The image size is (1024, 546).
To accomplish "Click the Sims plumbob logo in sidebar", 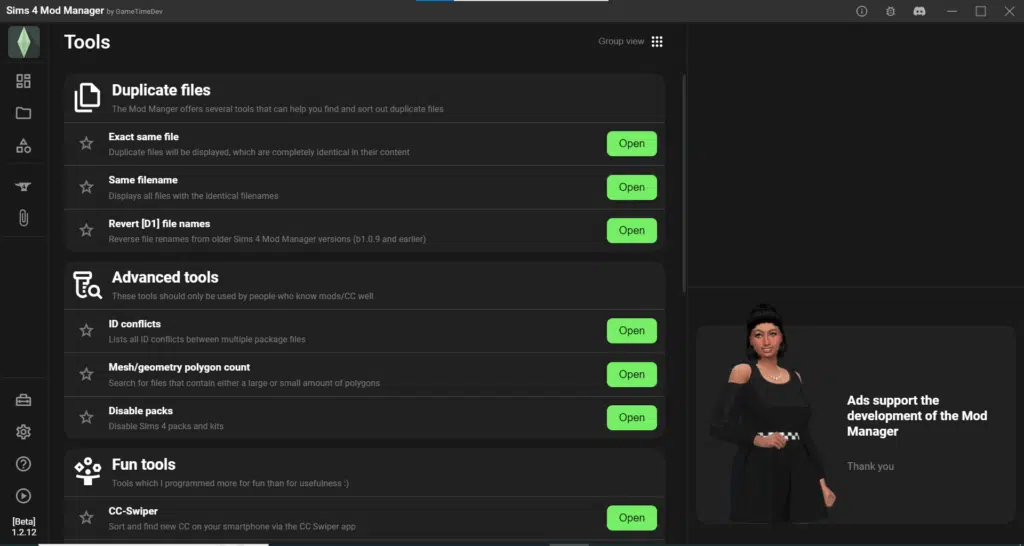I will pos(23,42).
